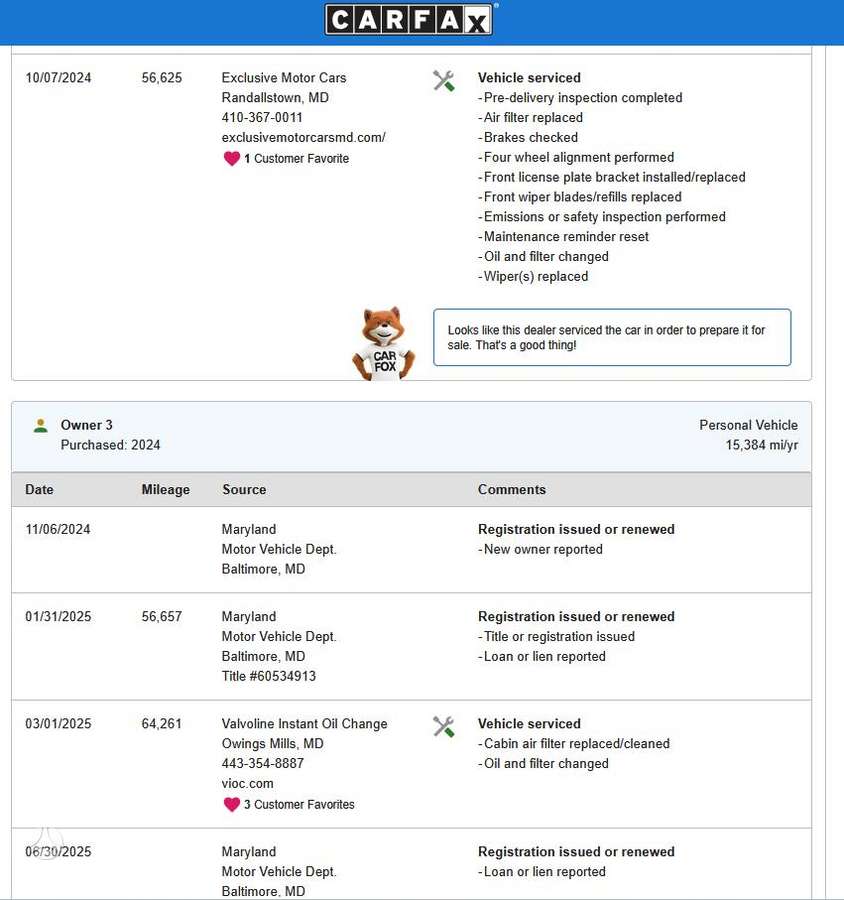Click Vehicle serviced heading for 10/07/2024
The height and width of the screenshot is (900, 844).
tap(529, 77)
